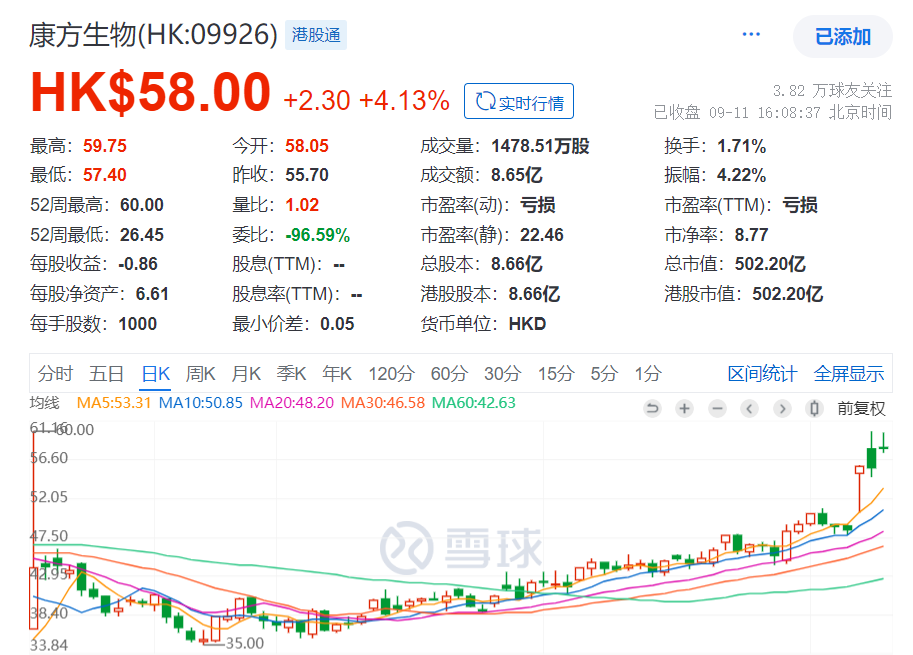Image resolution: width=913 pixels, height=655 pixels.
Task: Click the 52周最低 value 26.45
Action: [x=141, y=235]
